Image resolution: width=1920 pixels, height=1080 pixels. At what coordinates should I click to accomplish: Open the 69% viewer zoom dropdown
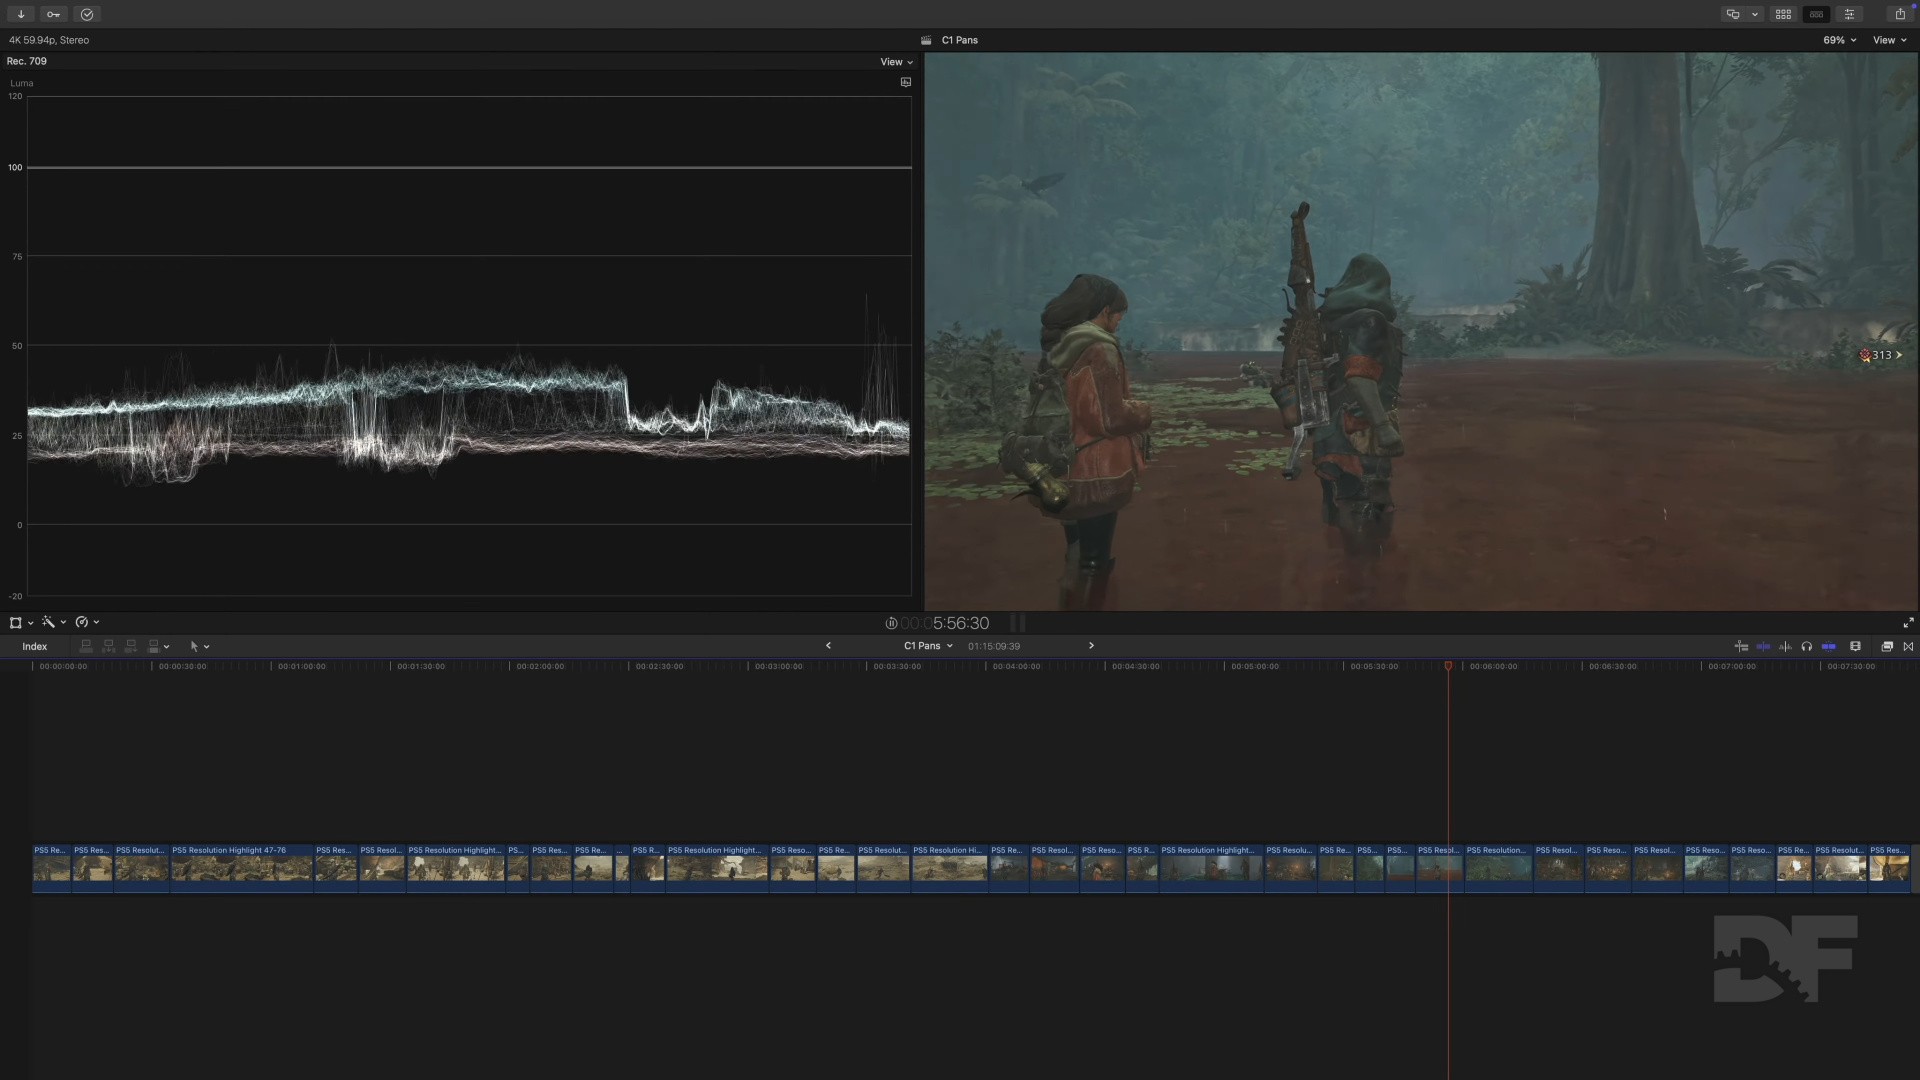(x=1839, y=40)
